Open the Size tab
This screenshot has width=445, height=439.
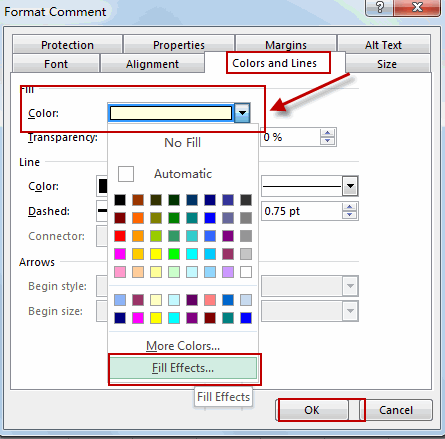pos(387,64)
